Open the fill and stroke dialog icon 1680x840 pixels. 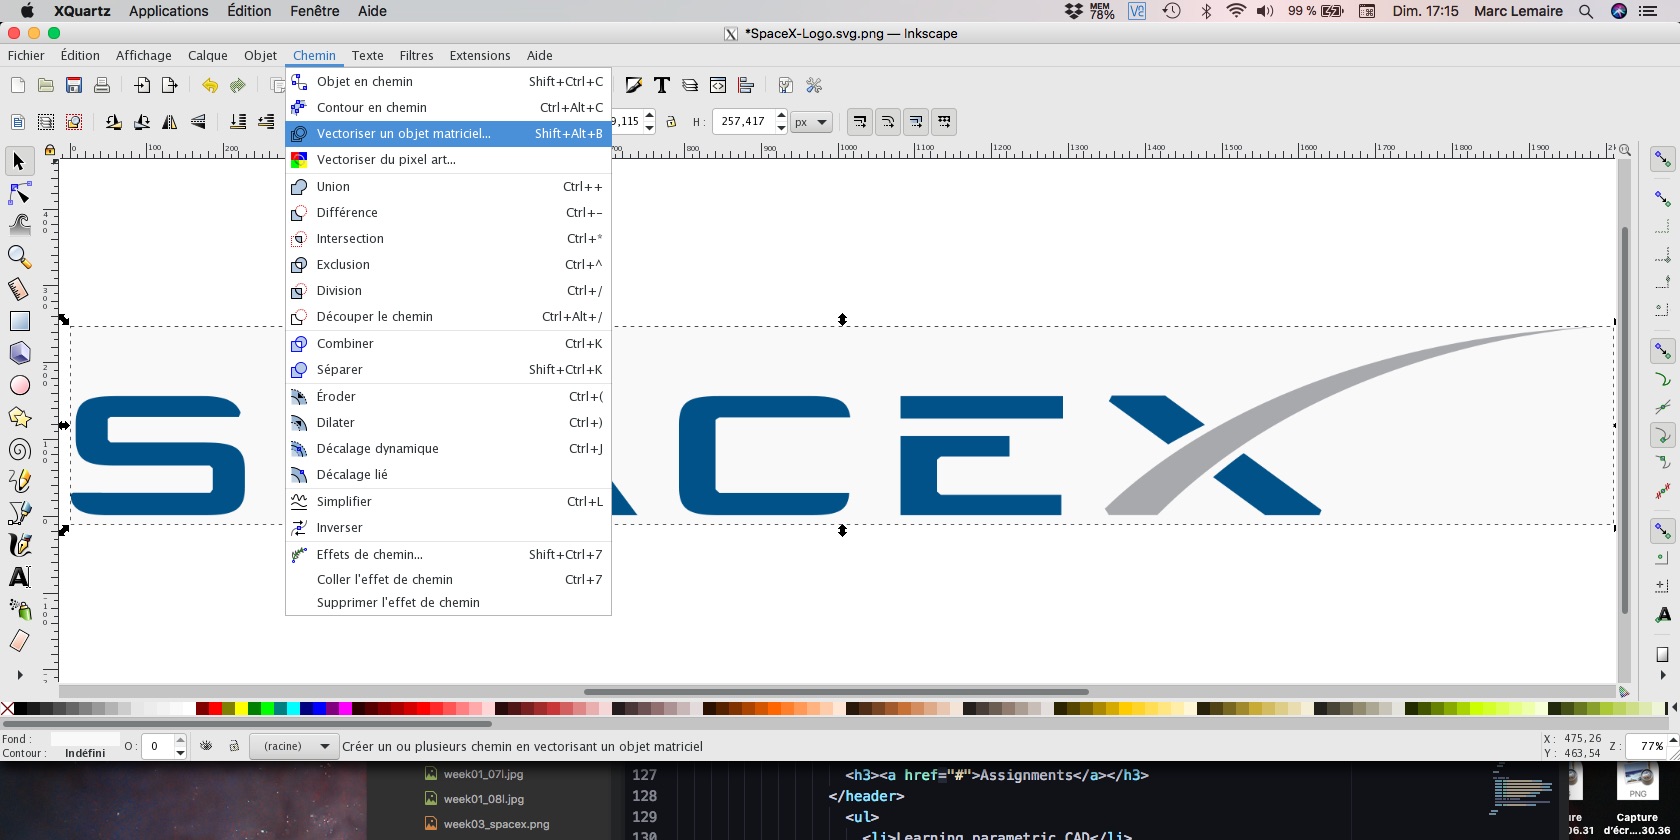633,86
